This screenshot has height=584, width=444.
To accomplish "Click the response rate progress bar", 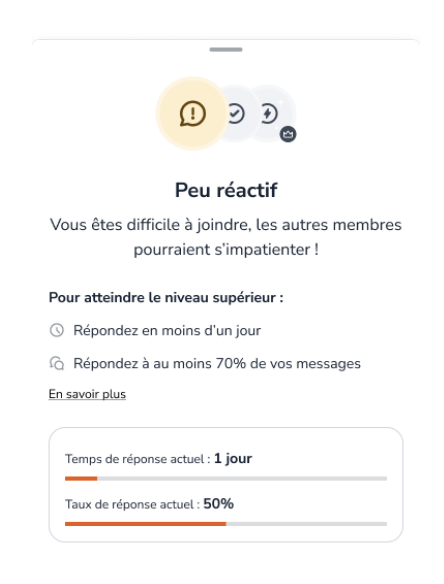I will point(226,524).
